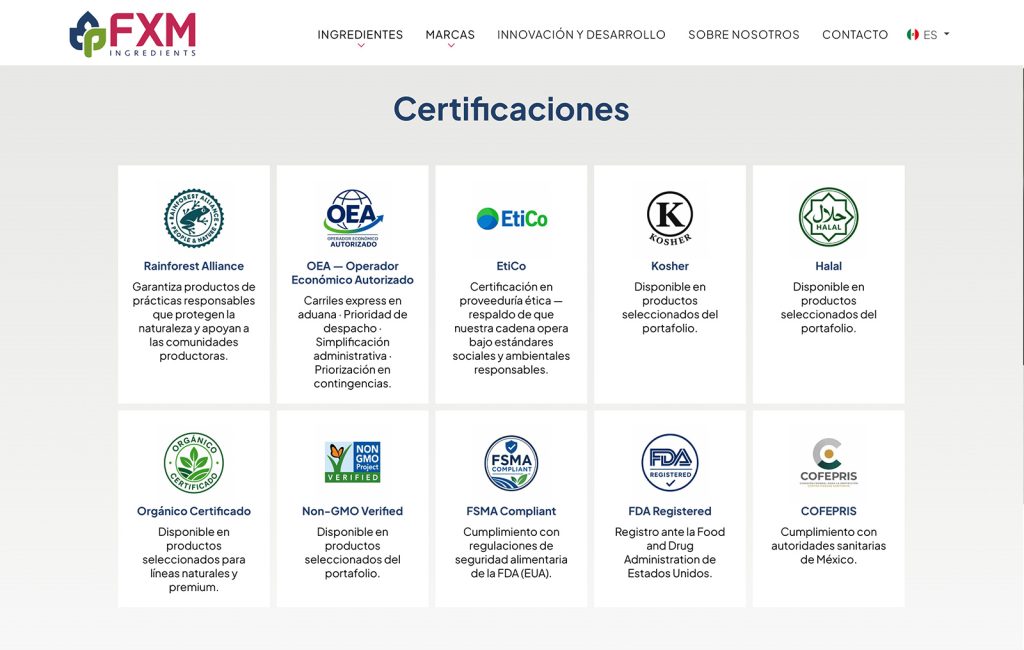This screenshot has width=1024, height=650.
Task: Click the text 'Registro ante la Food and Drug'
Action: (670, 539)
